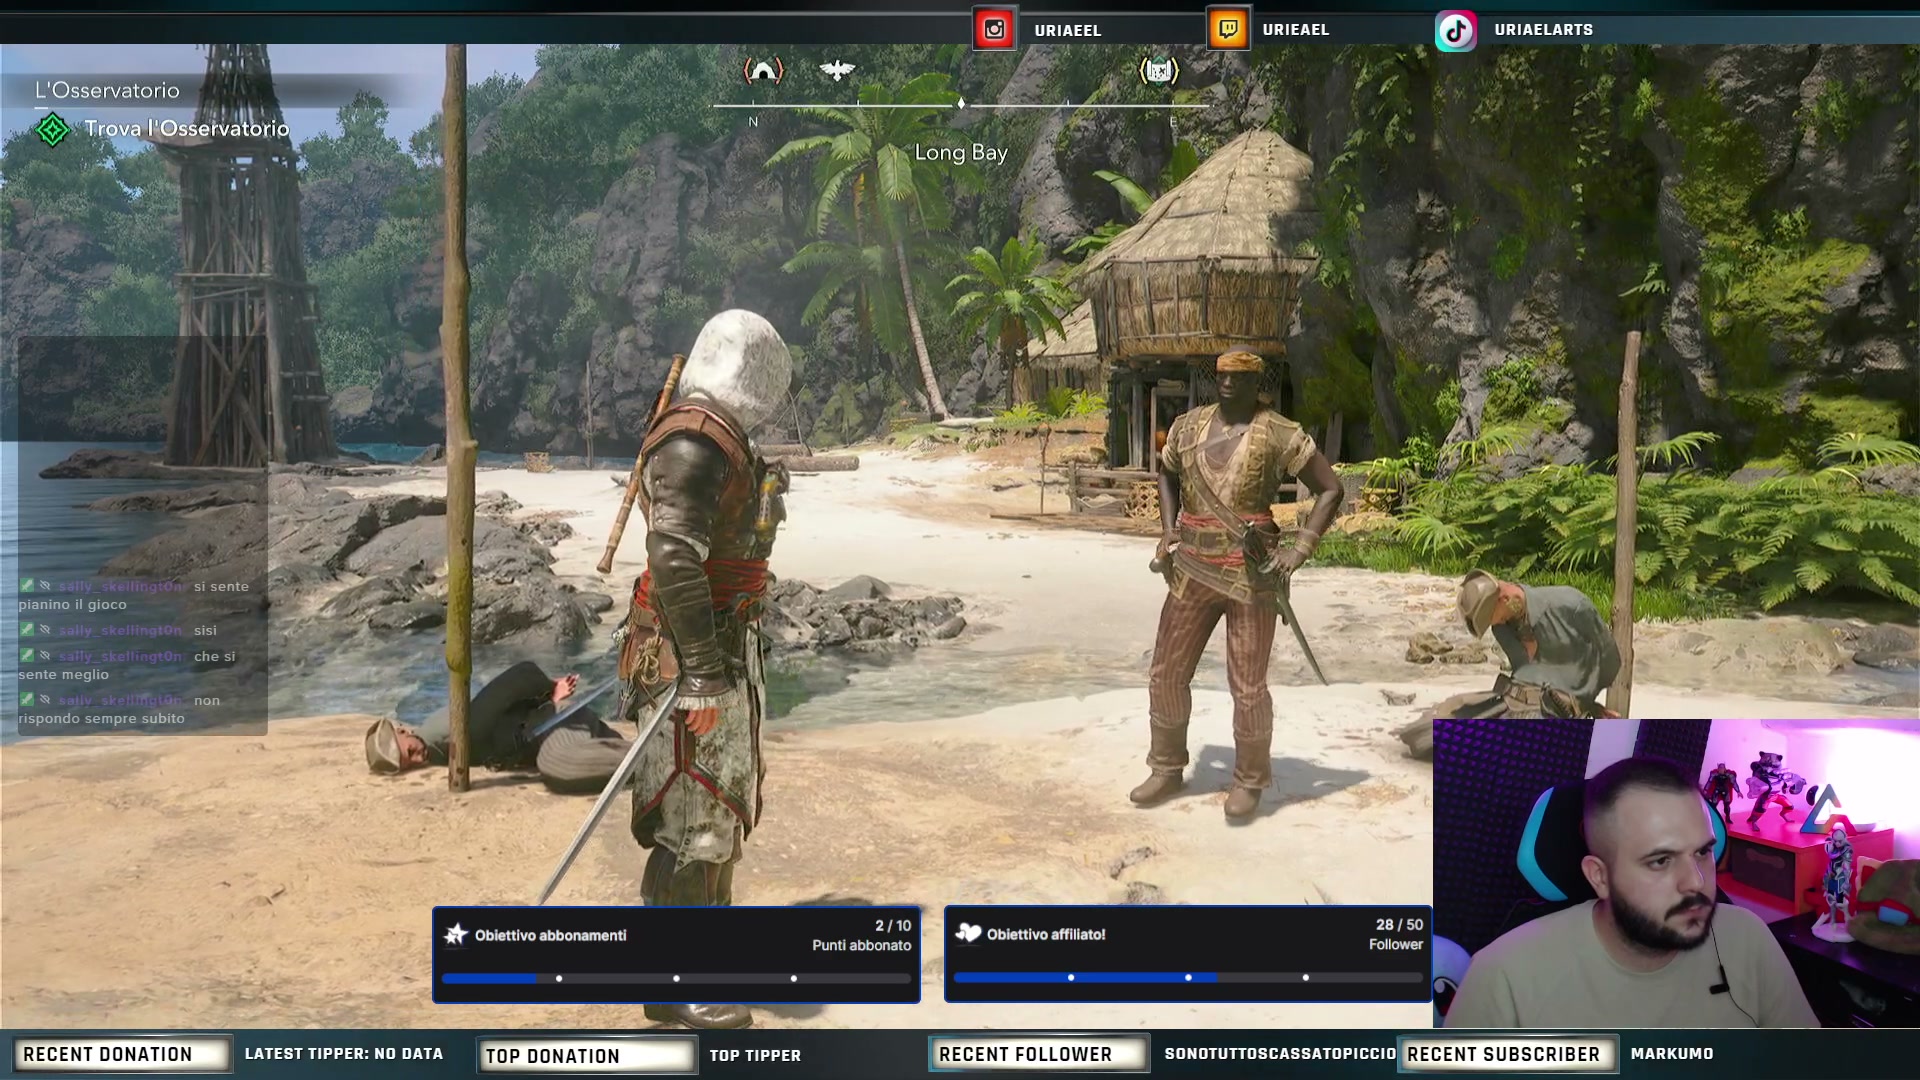The width and height of the screenshot is (1920, 1080).
Task: Click the Obiettivo affiliato! label
Action: [1046, 934]
